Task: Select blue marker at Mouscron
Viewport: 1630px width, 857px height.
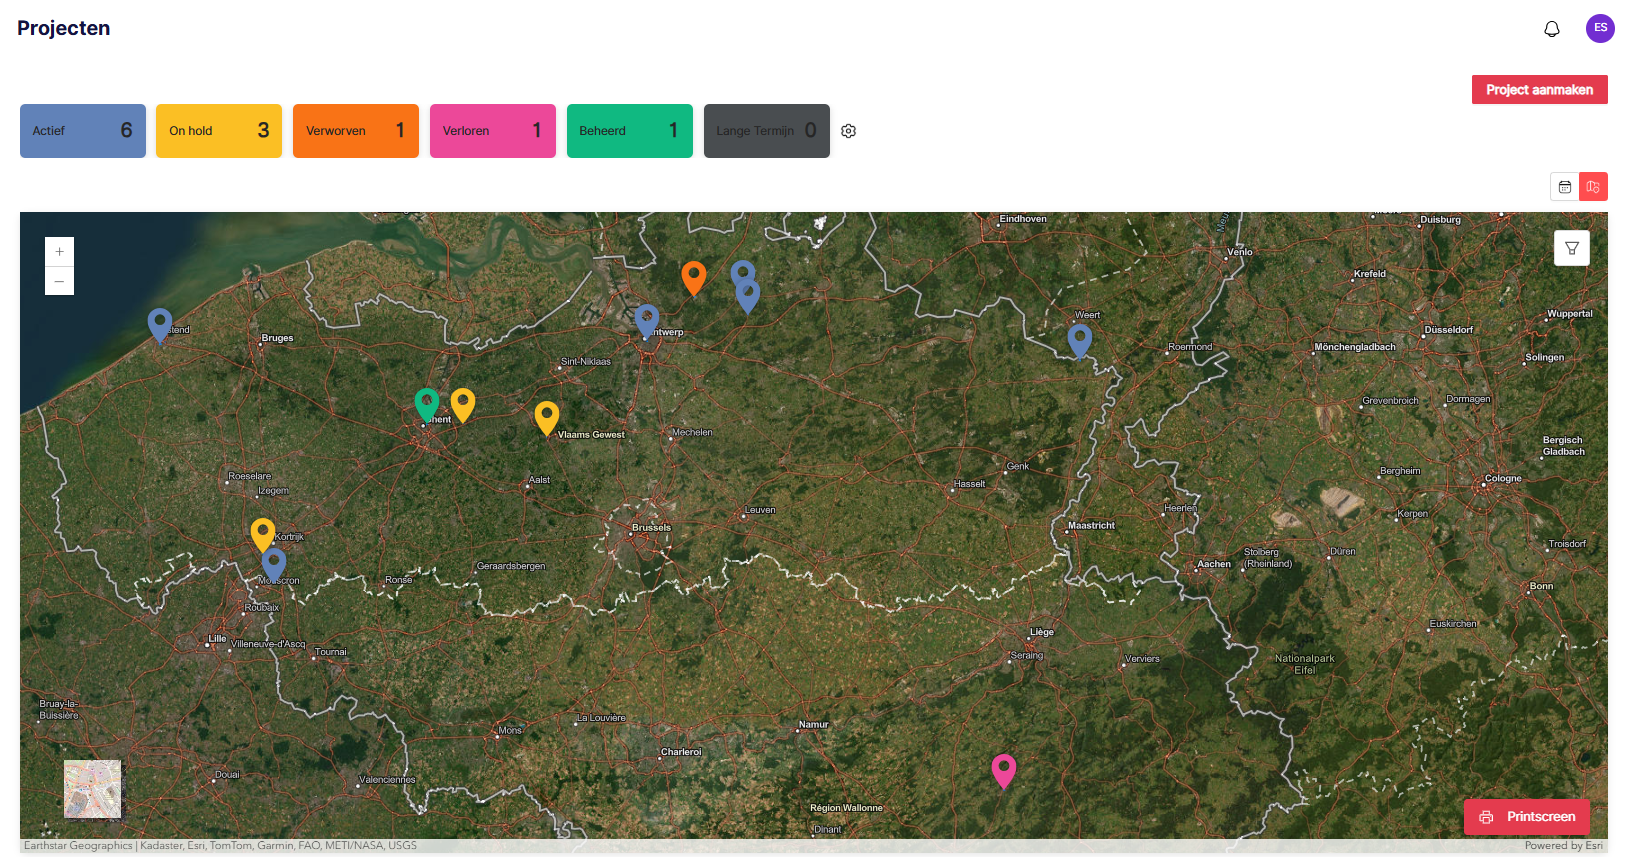Action: (274, 565)
